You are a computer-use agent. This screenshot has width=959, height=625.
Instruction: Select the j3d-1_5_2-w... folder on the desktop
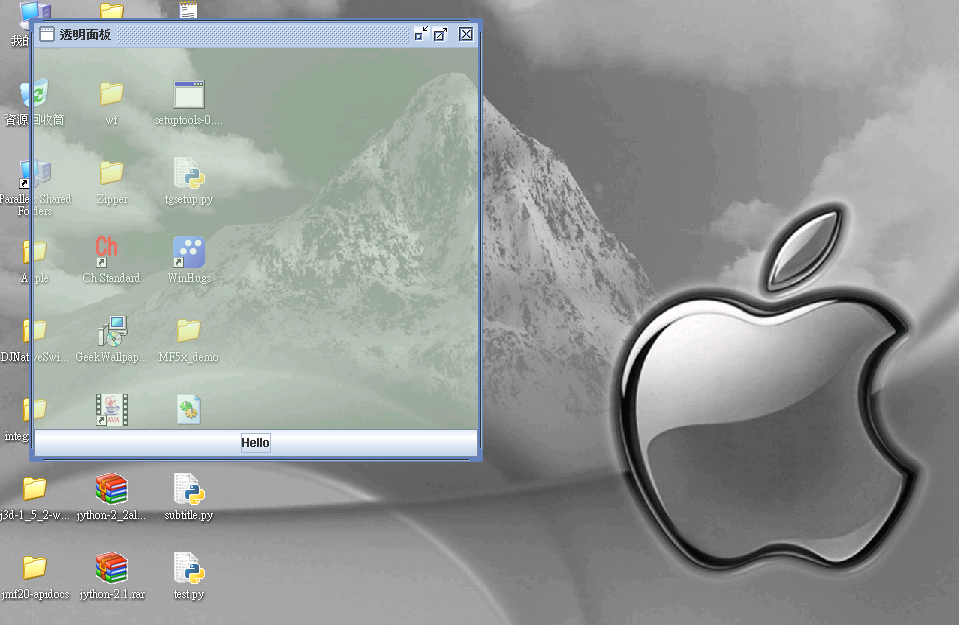point(35,489)
